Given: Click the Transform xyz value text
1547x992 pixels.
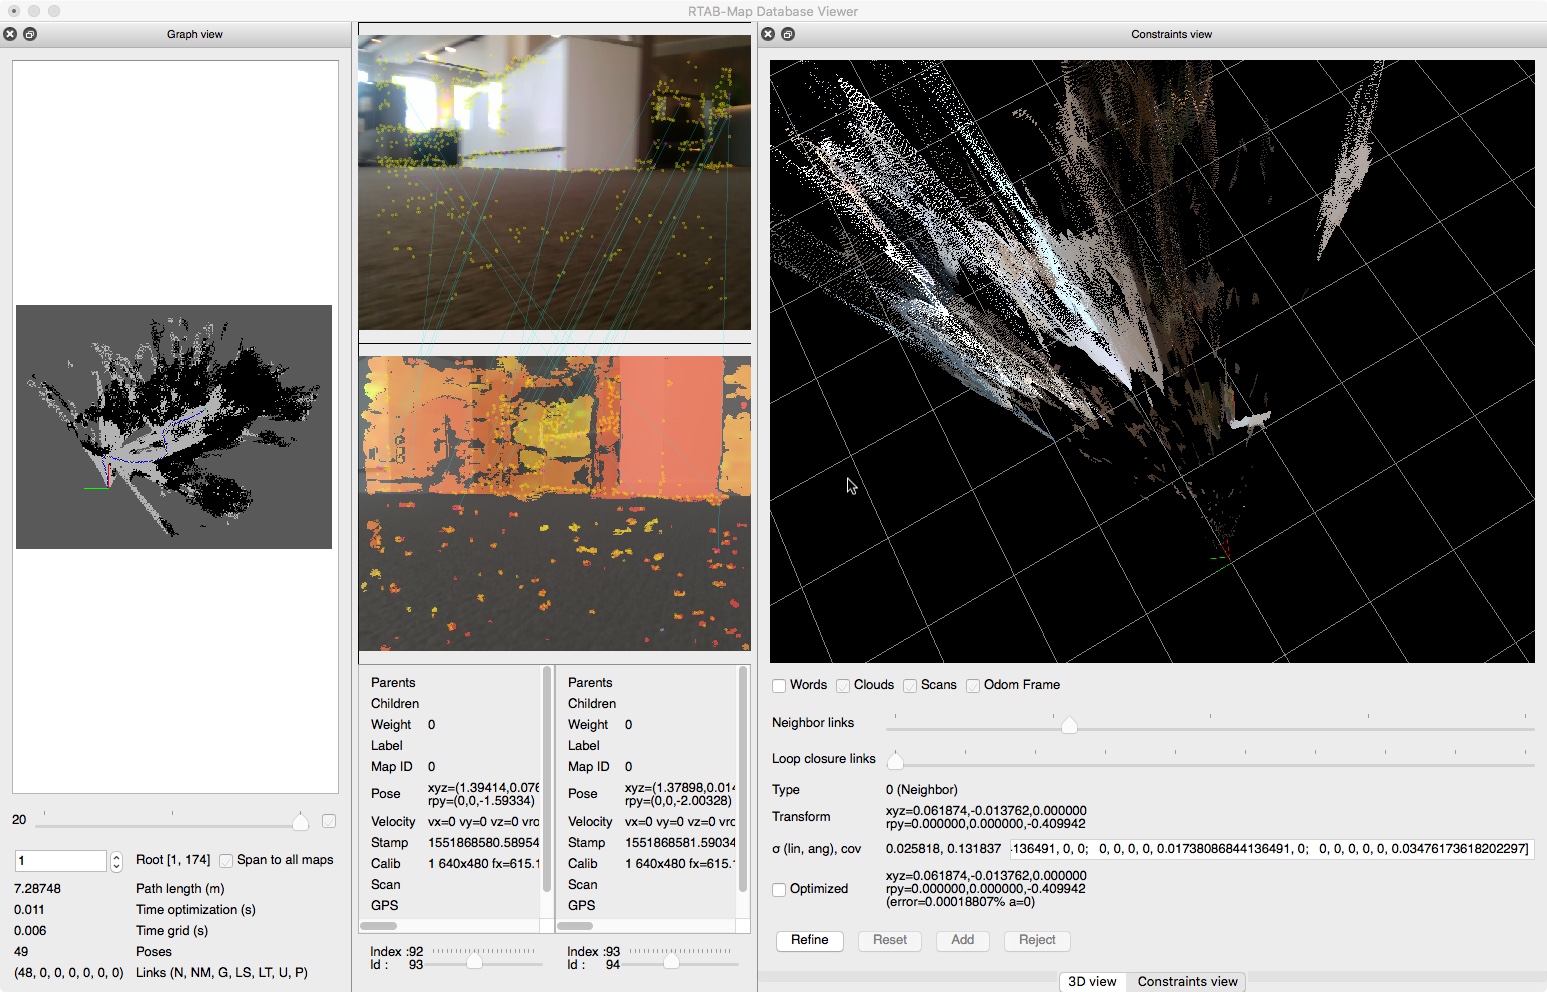Looking at the screenshot, I should click(986, 811).
